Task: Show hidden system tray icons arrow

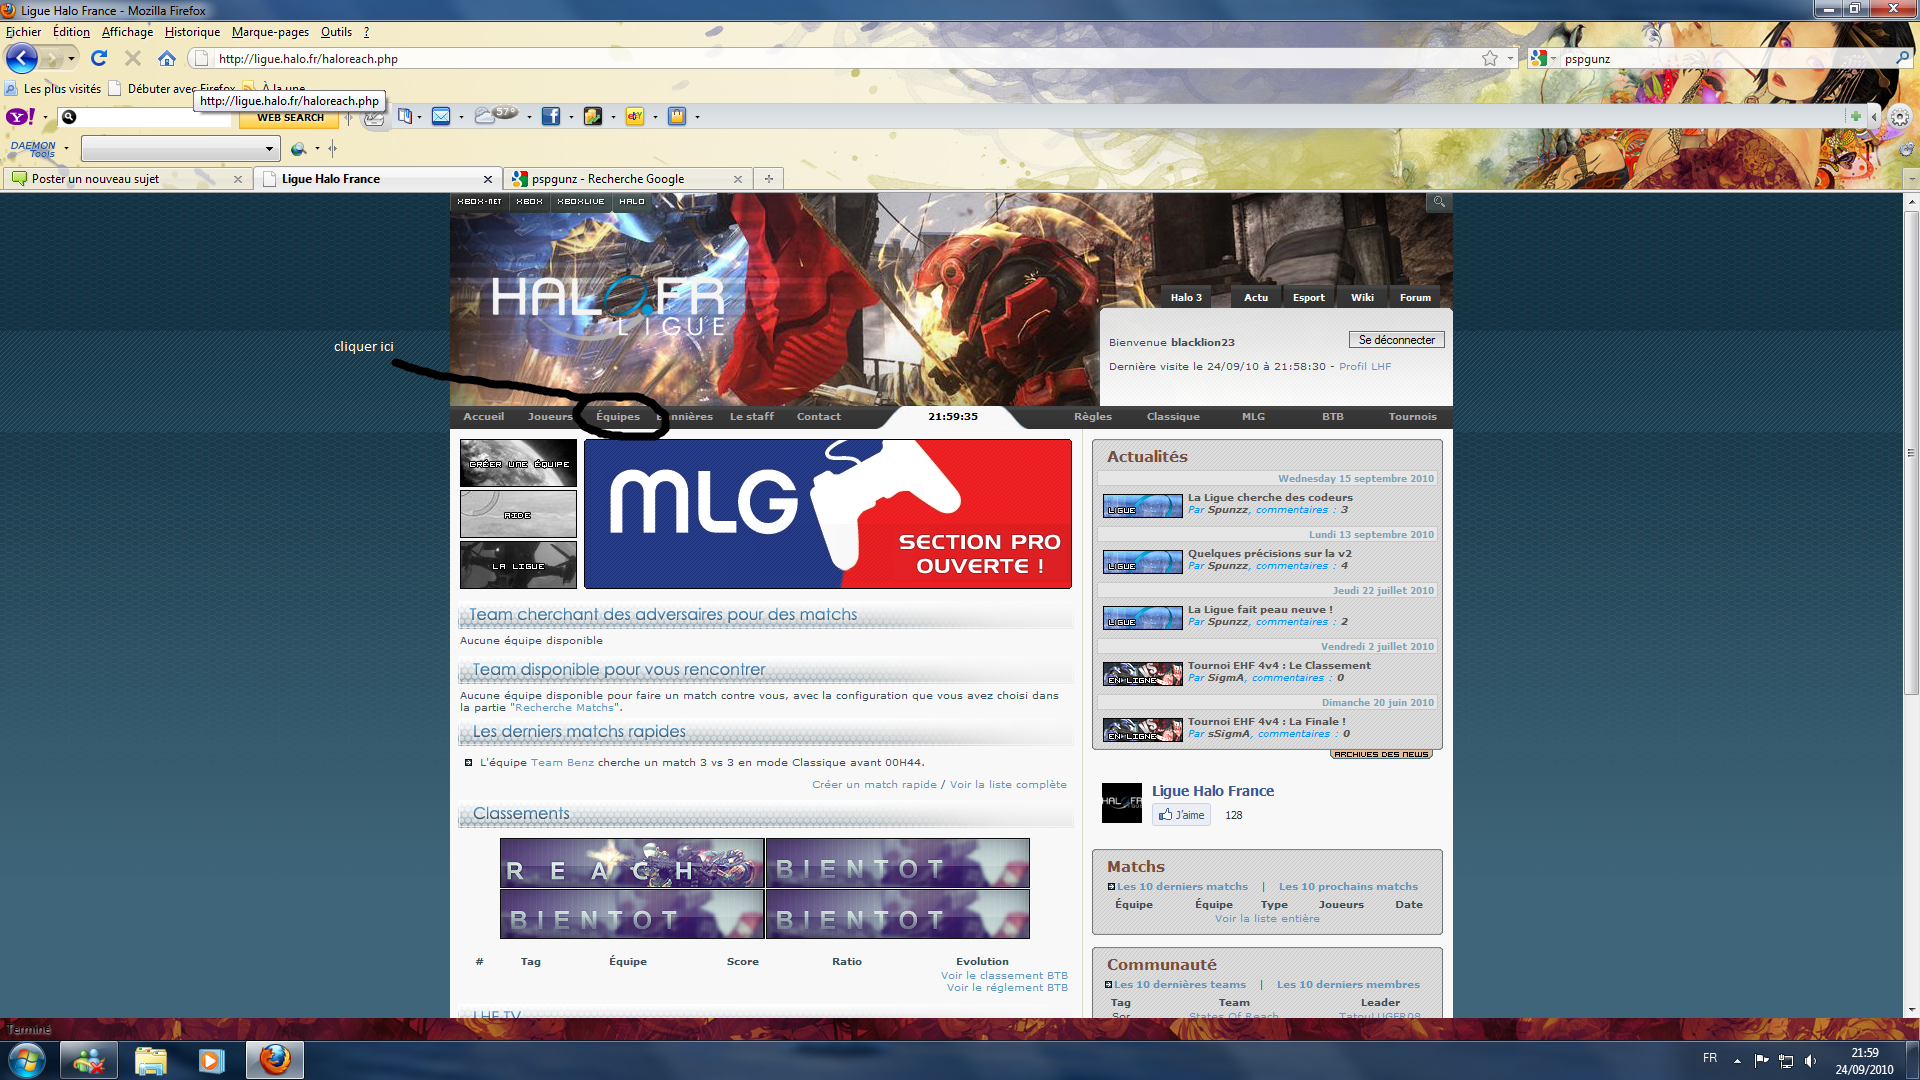Action: [x=1737, y=1061]
